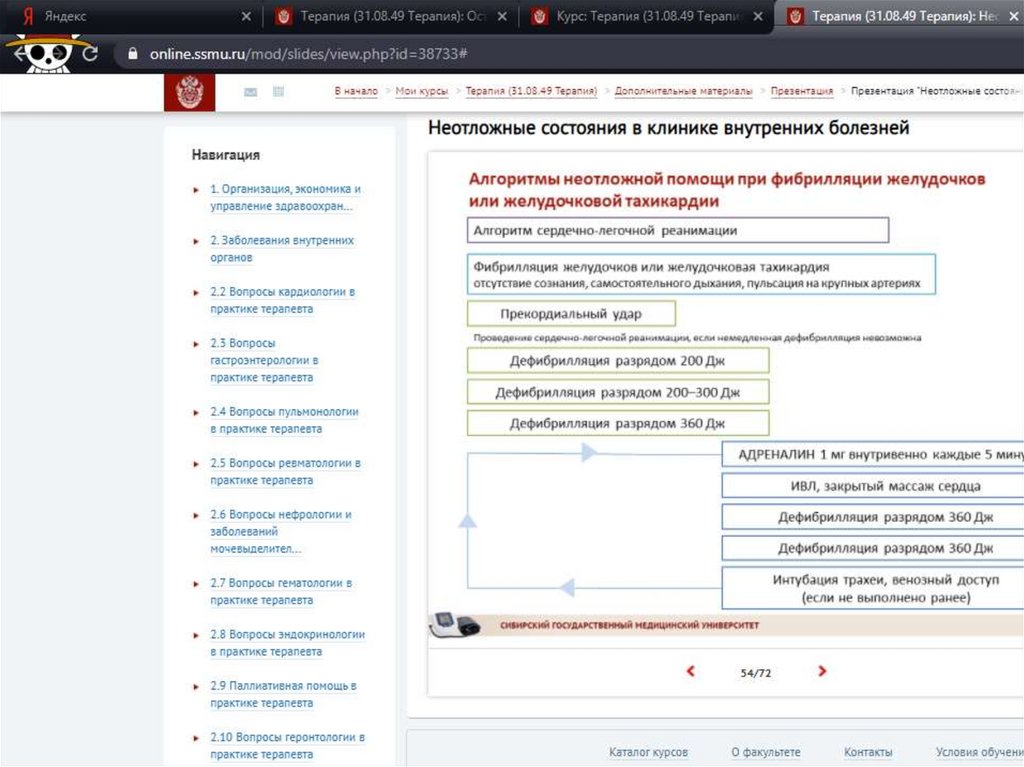This screenshot has width=1024, height=767.
Task: Click slide box 'Алгоритм сердечно-легочной реанимации'
Action: pos(678,230)
